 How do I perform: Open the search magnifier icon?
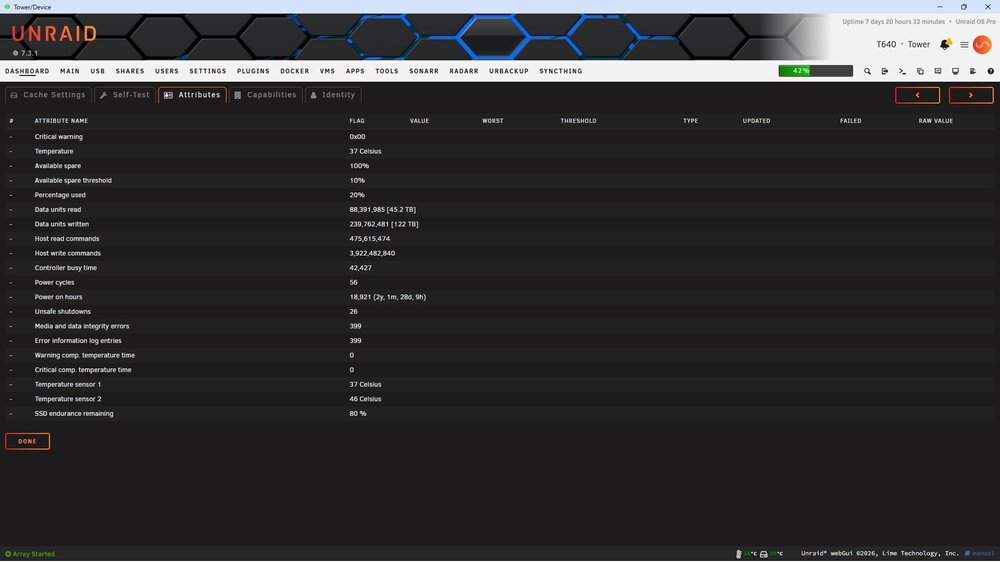coord(867,71)
